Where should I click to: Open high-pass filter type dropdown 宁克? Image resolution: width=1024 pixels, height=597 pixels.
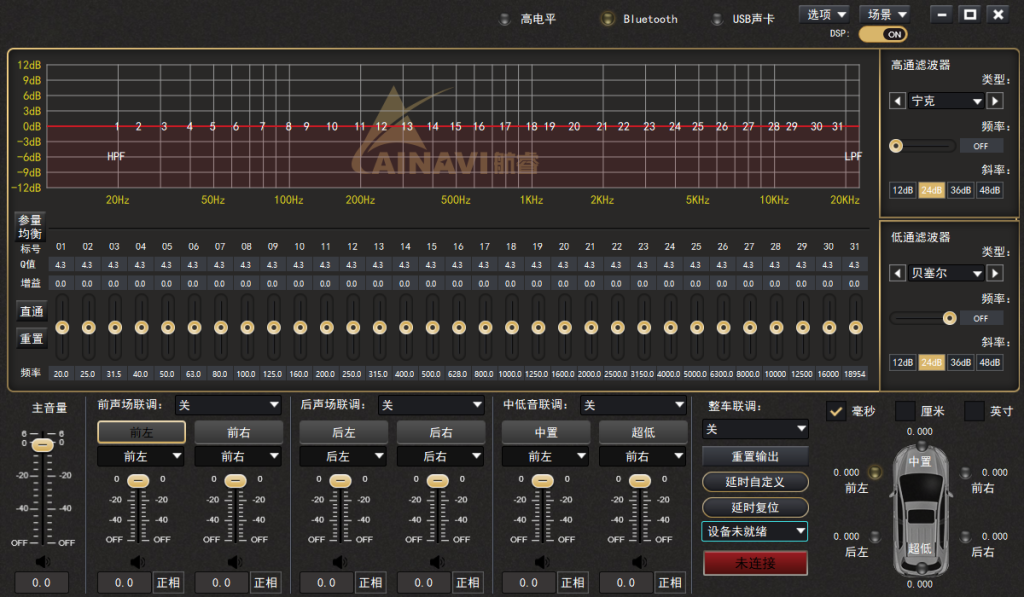pyautogui.click(x=946, y=101)
